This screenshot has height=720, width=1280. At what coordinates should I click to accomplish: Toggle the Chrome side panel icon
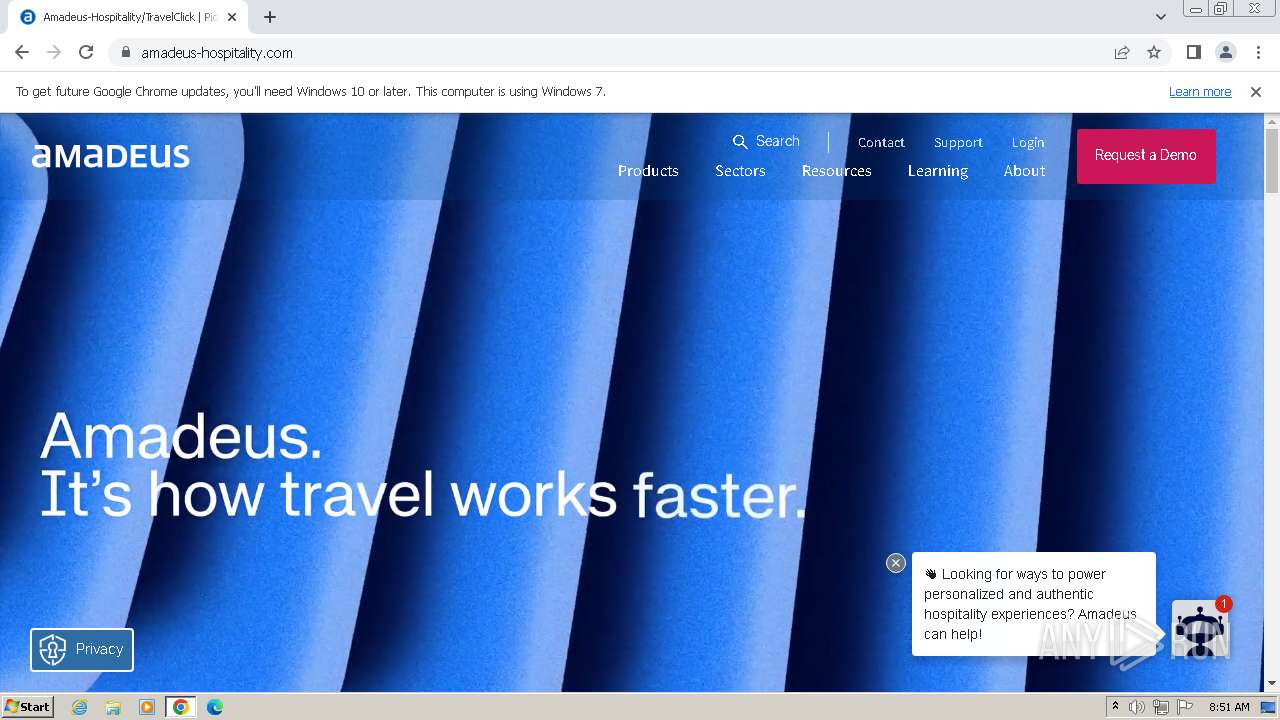(1194, 52)
